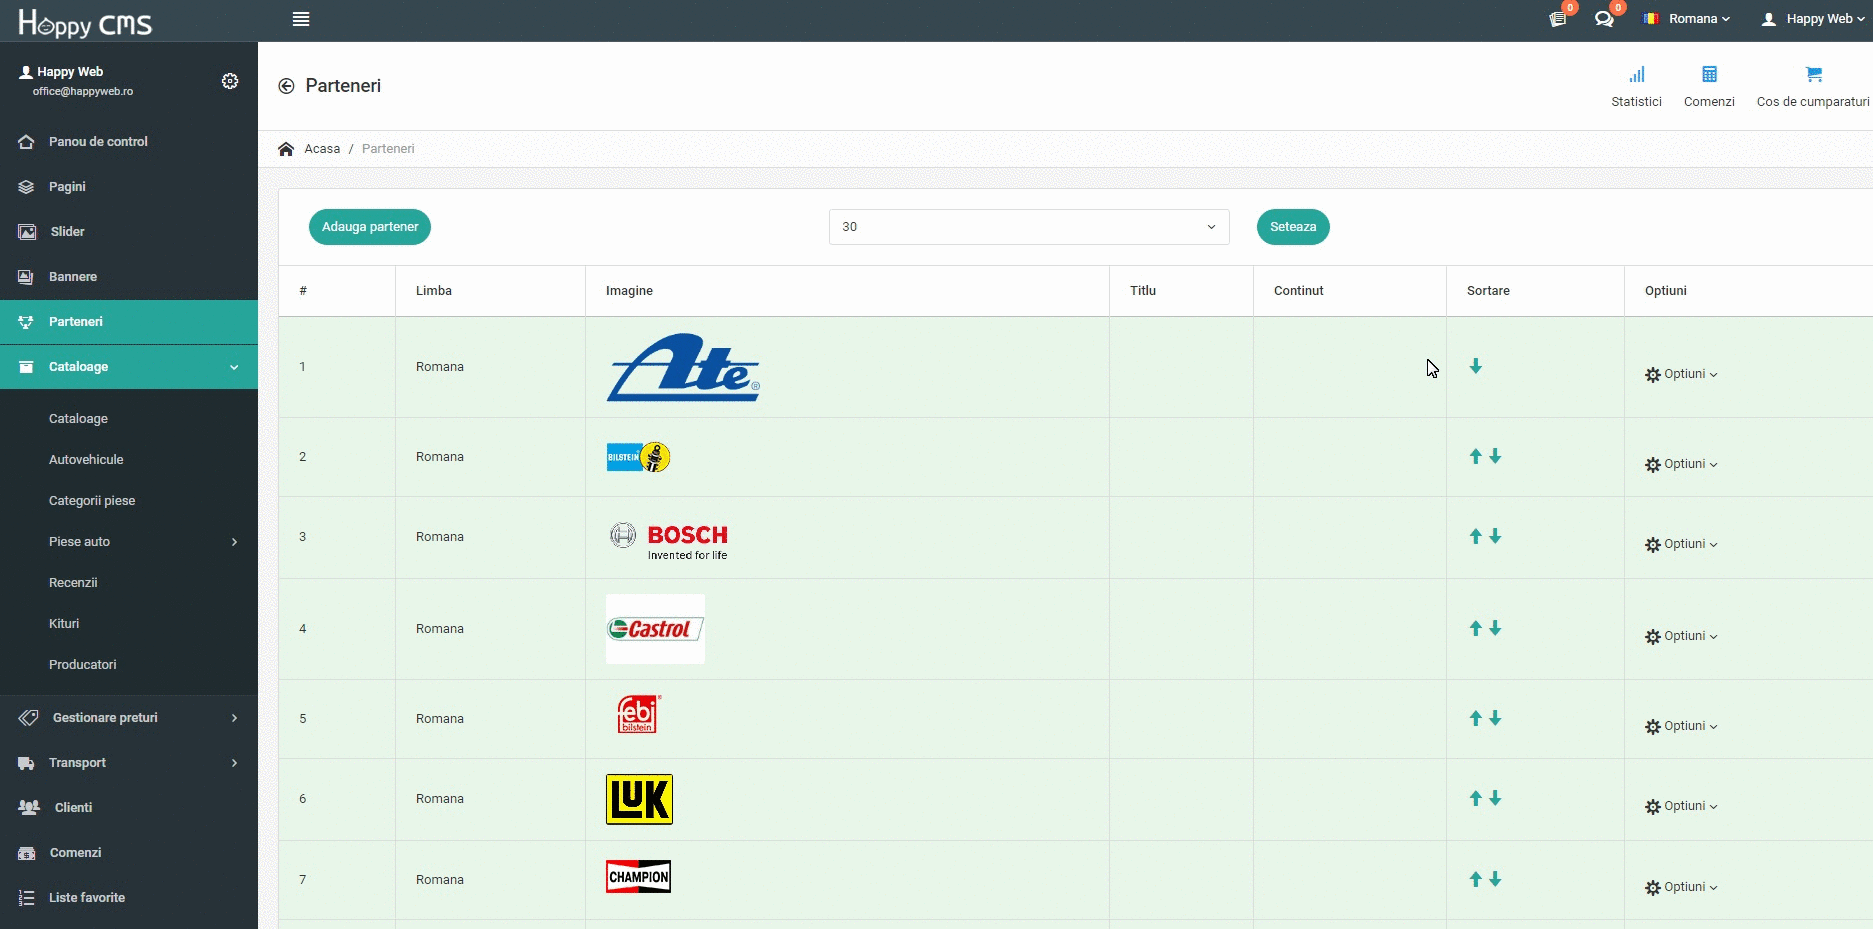The image size is (1873, 929).
Task: Open Bannere in sidebar
Action: click(129, 277)
